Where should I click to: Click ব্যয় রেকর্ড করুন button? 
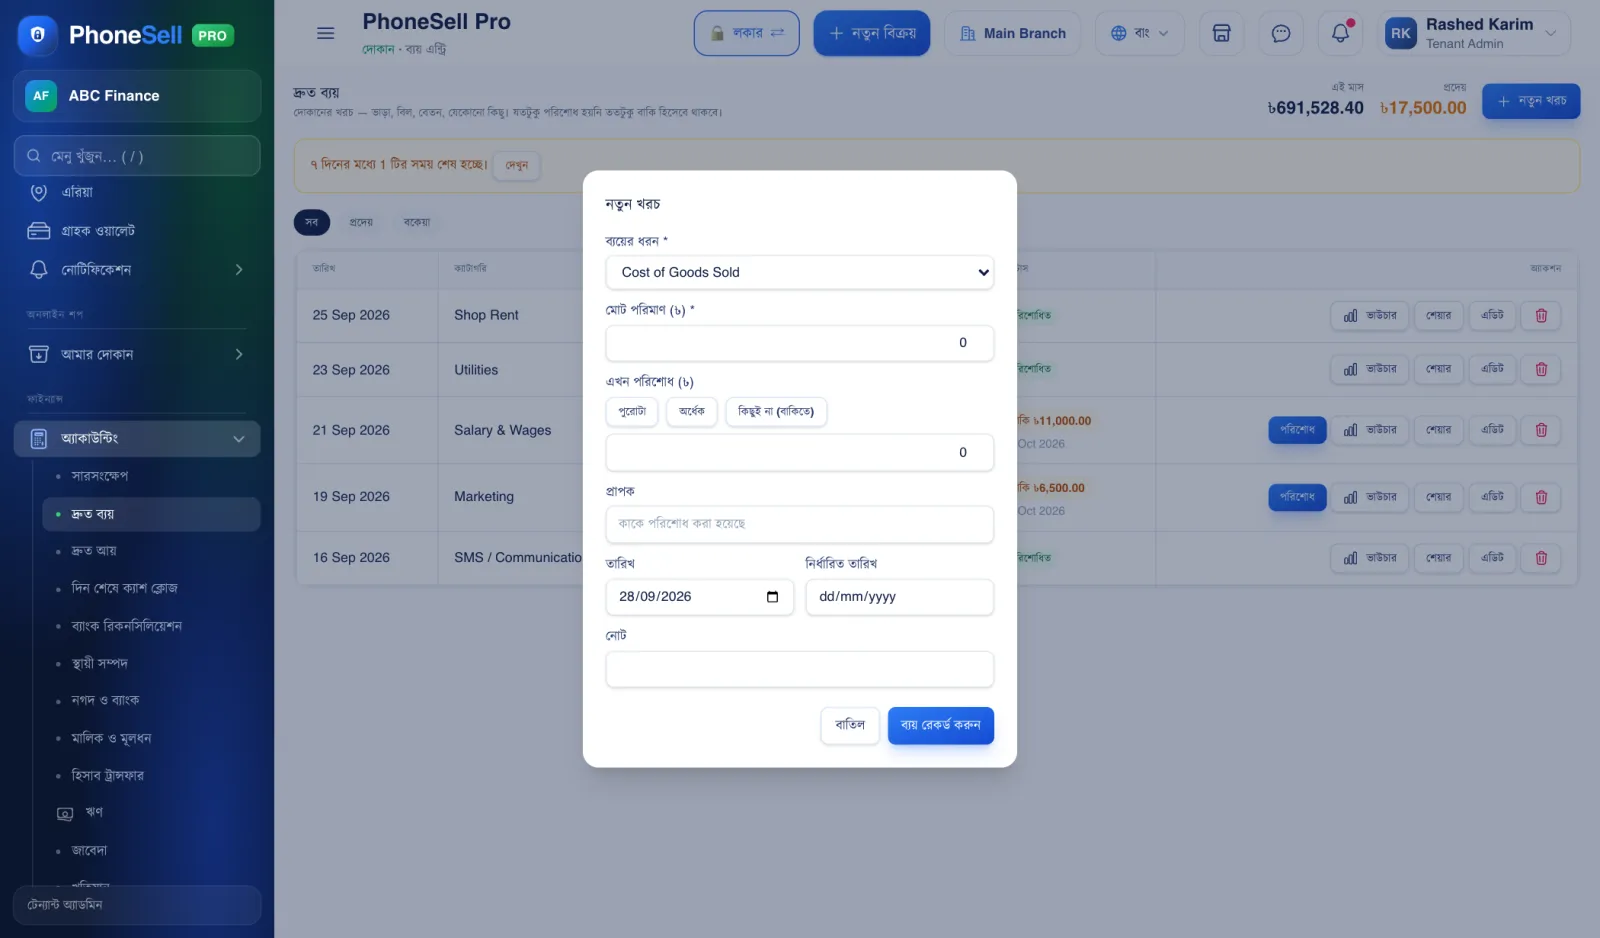pos(940,725)
